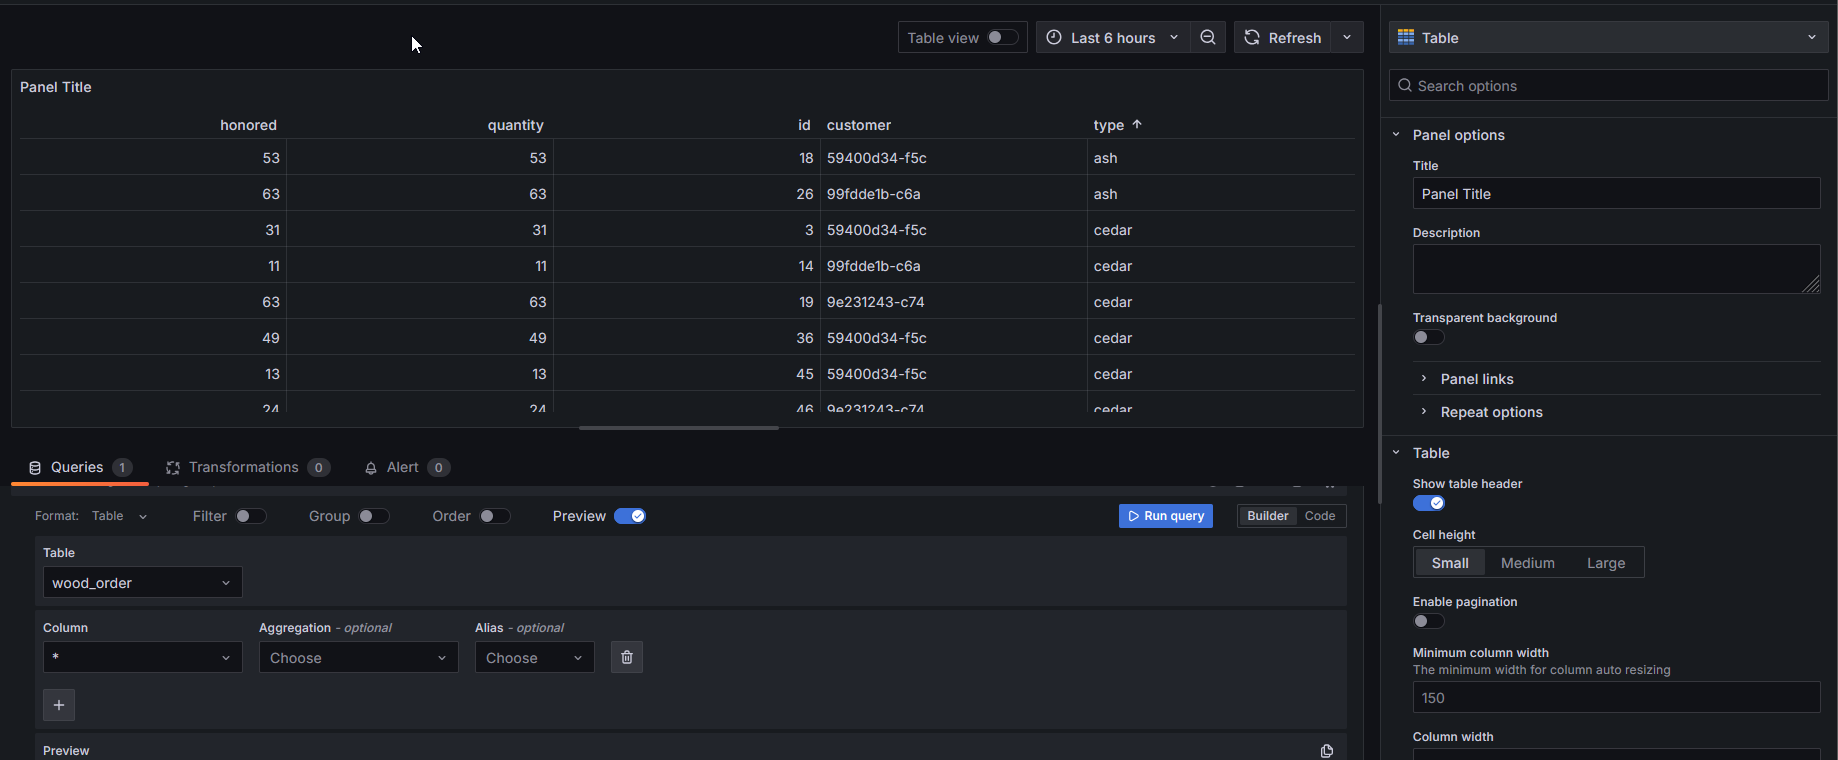Open the wood_order table dropdown
Screen dimensions: 1838x760
pyautogui.click(x=142, y=583)
